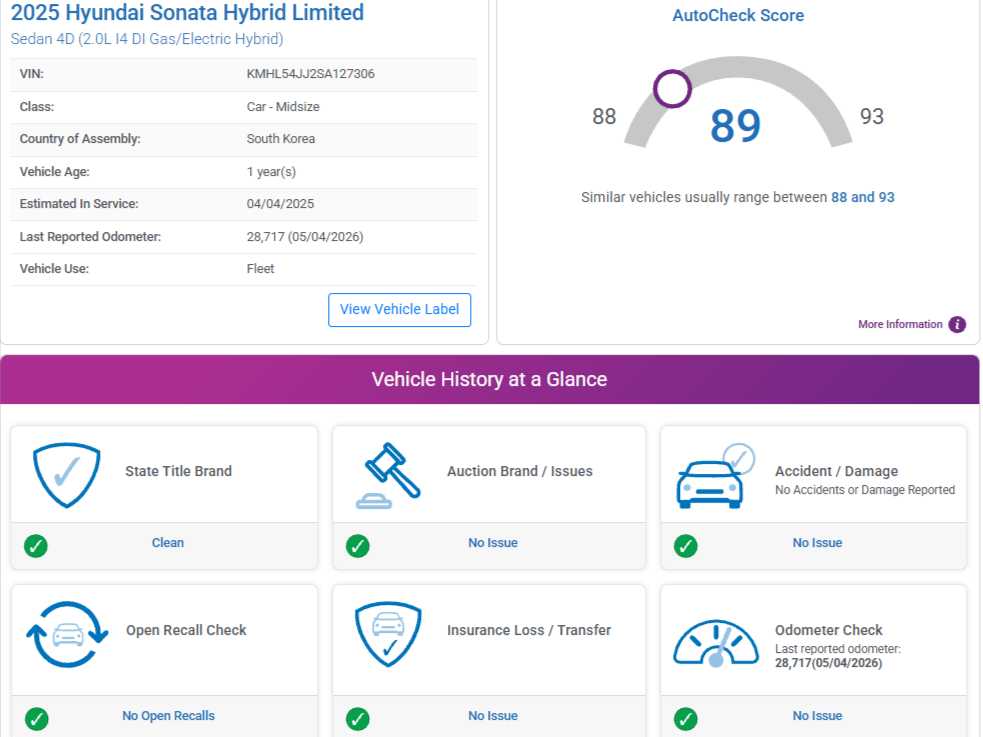Click the State Title Brand shield icon
Image resolution: width=983 pixels, height=737 pixels.
[x=66, y=474]
